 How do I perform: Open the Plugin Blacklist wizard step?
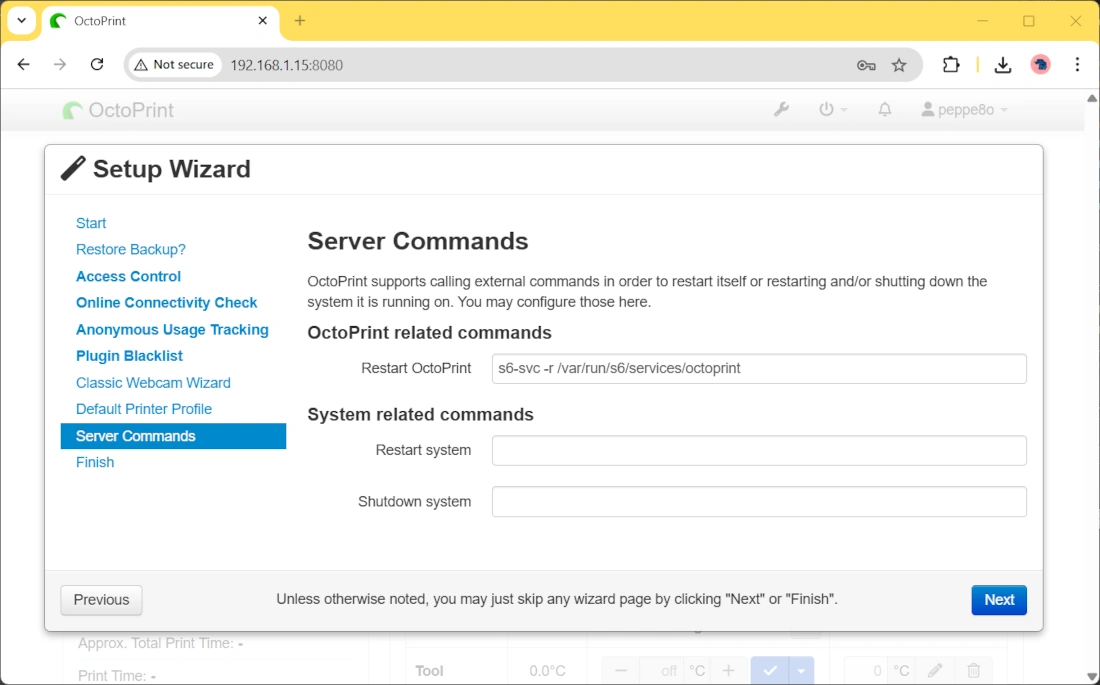[129, 356]
